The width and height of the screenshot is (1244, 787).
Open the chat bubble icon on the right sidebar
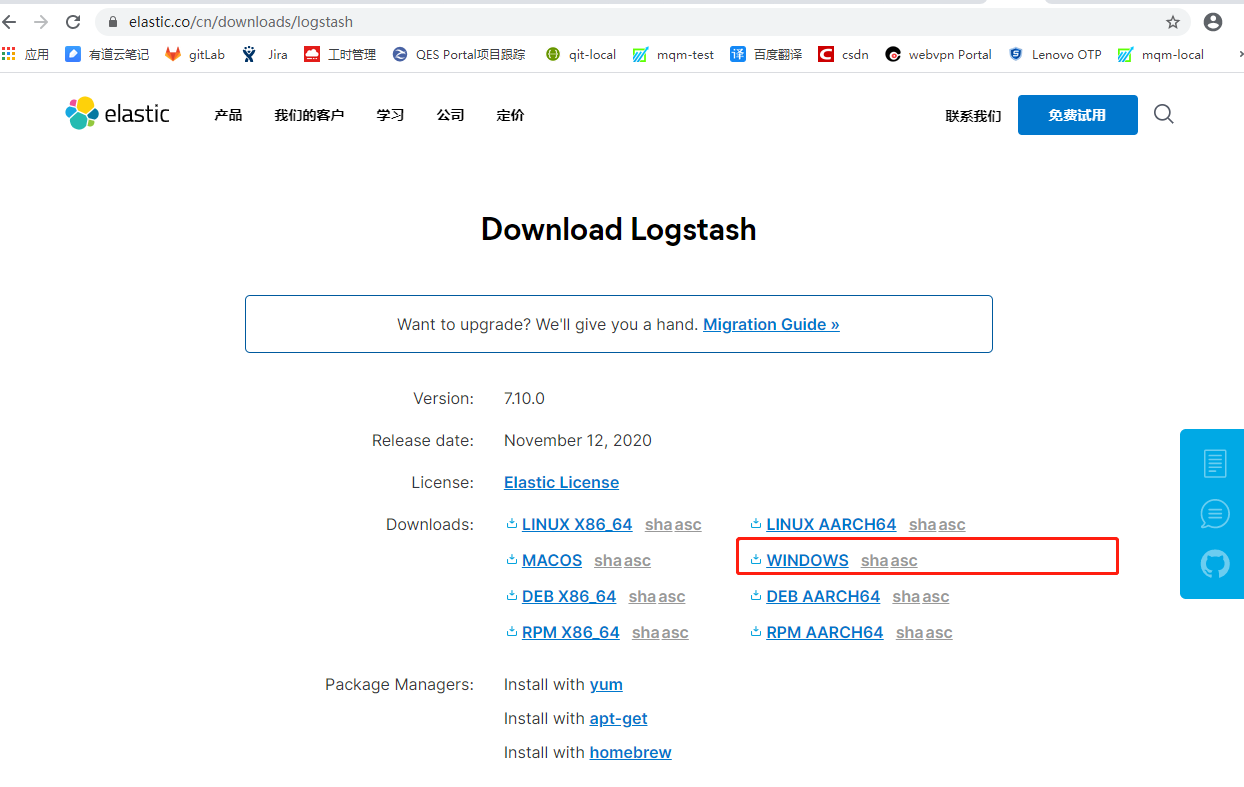click(1213, 513)
